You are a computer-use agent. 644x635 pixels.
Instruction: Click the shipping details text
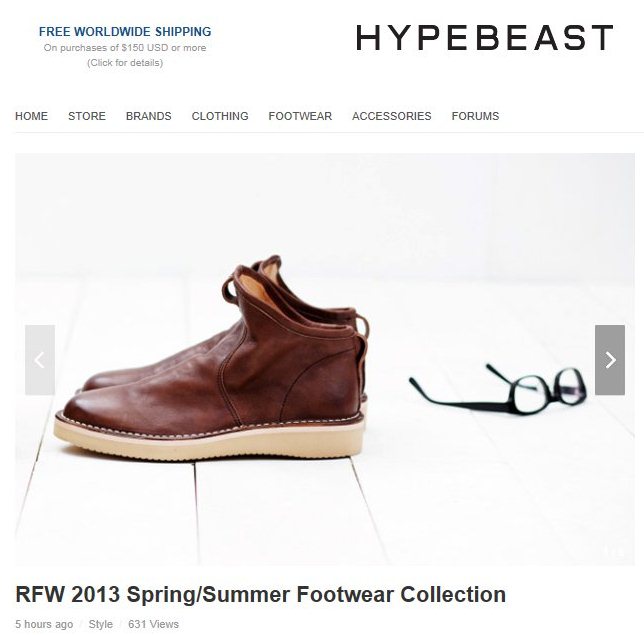(125, 63)
